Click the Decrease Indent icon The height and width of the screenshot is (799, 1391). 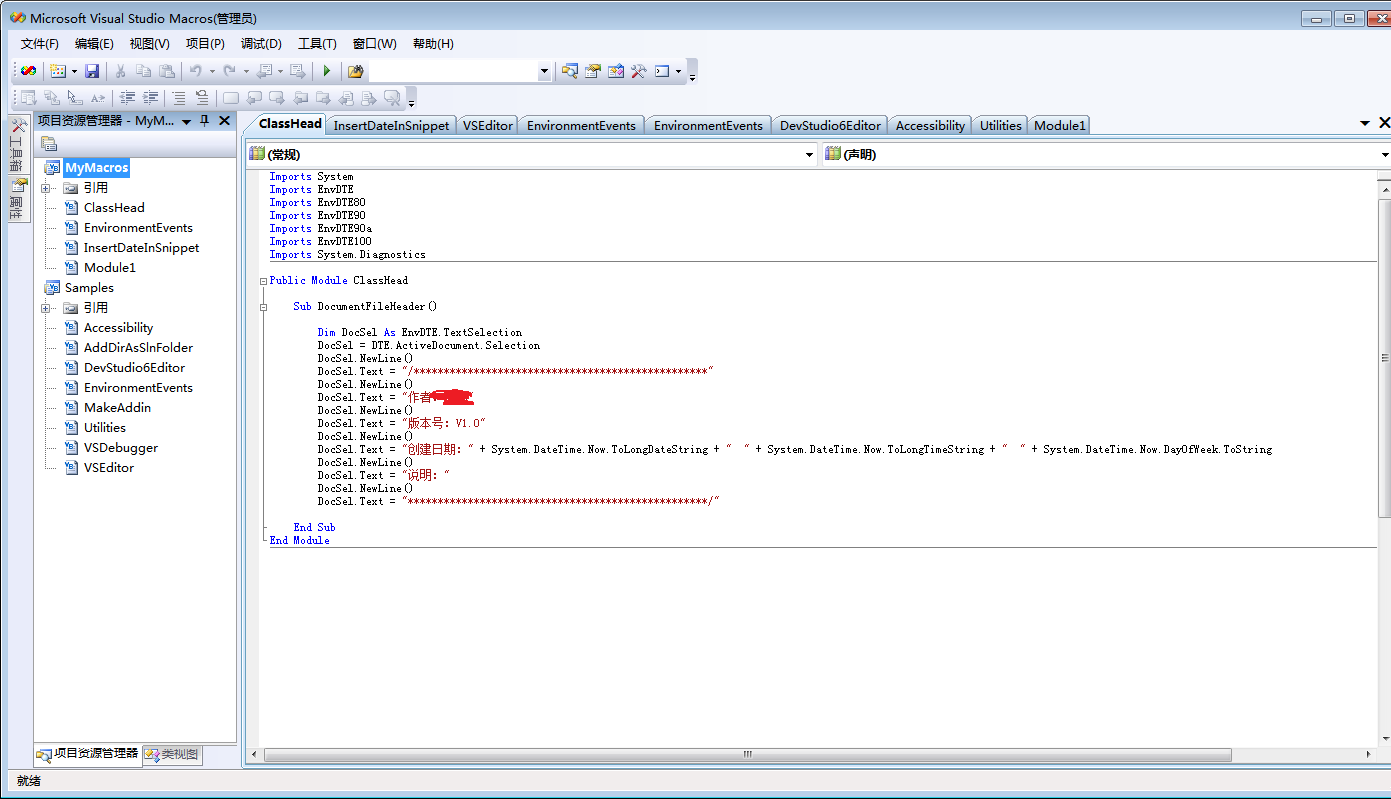tap(127, 97)
